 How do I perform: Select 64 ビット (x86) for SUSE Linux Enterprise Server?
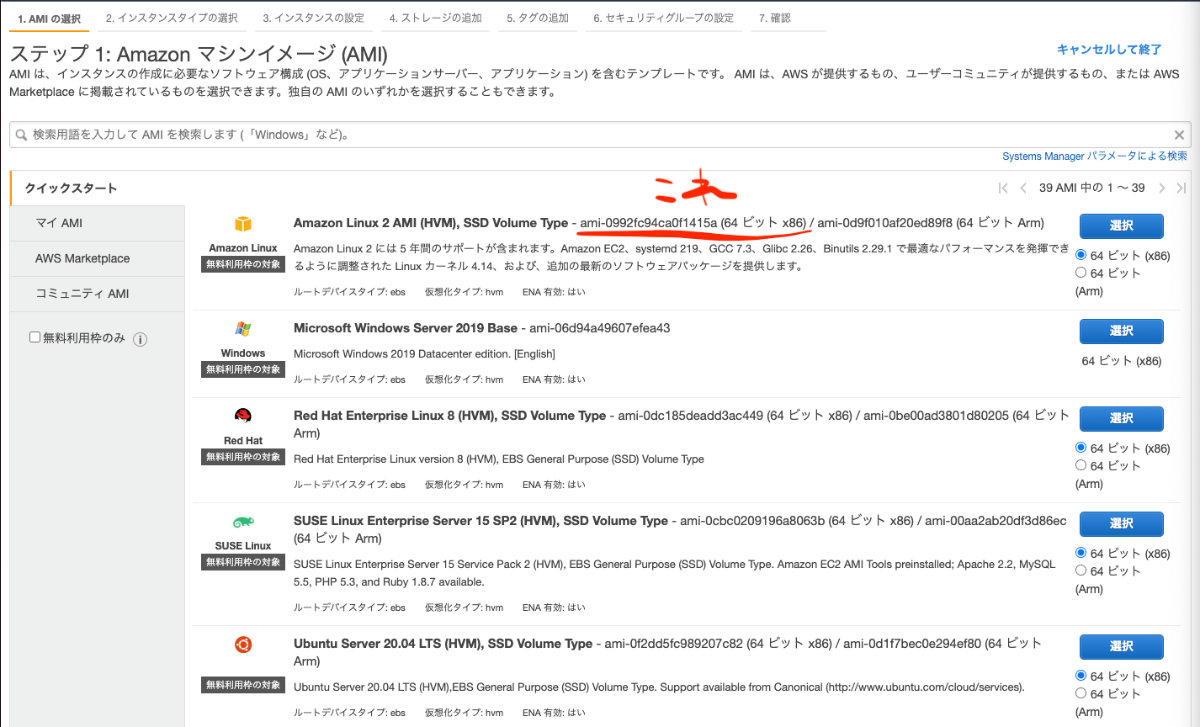1081,553
